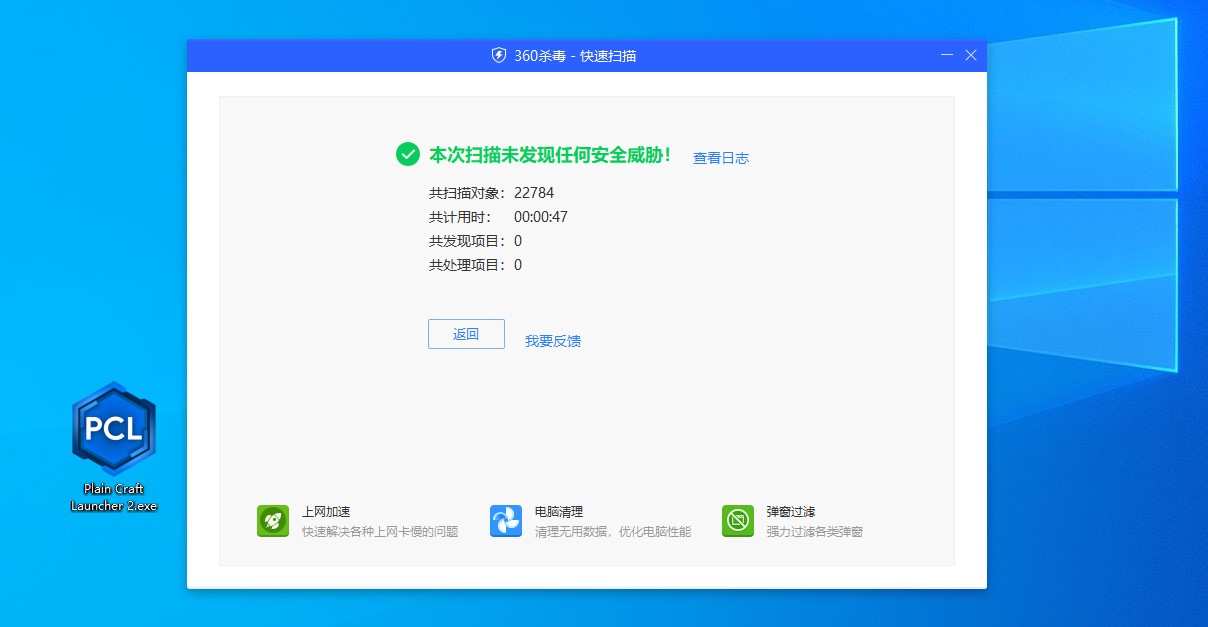Open the 查看日志 link

point(721,158)
